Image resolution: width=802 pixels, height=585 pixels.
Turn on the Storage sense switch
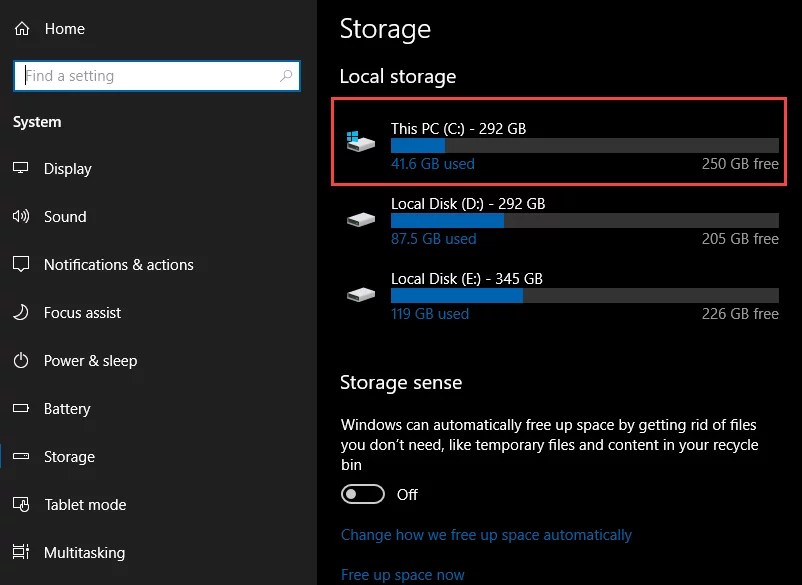362,494
